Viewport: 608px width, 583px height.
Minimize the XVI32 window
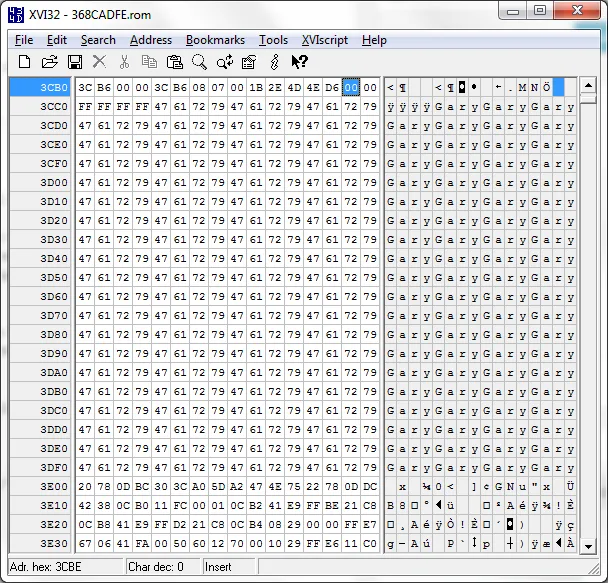click(513, 11)
